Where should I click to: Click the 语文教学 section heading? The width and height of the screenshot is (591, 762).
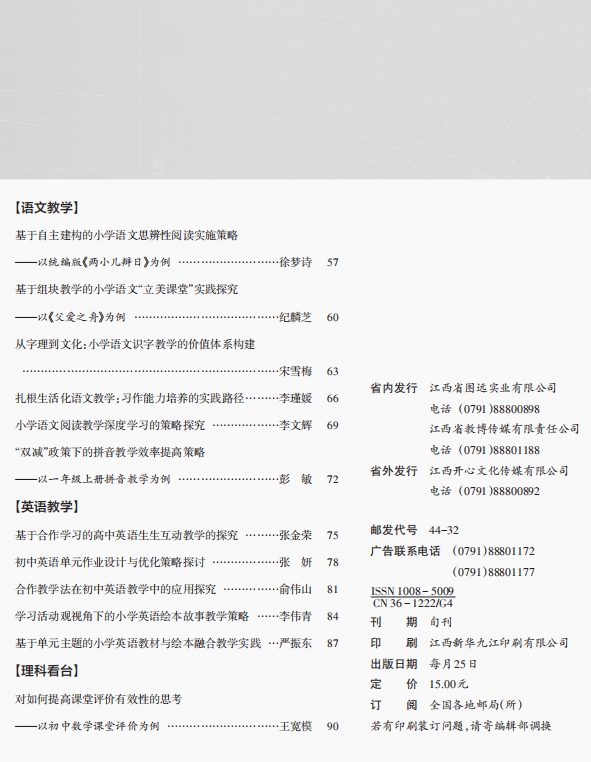(x=46, y=208)
